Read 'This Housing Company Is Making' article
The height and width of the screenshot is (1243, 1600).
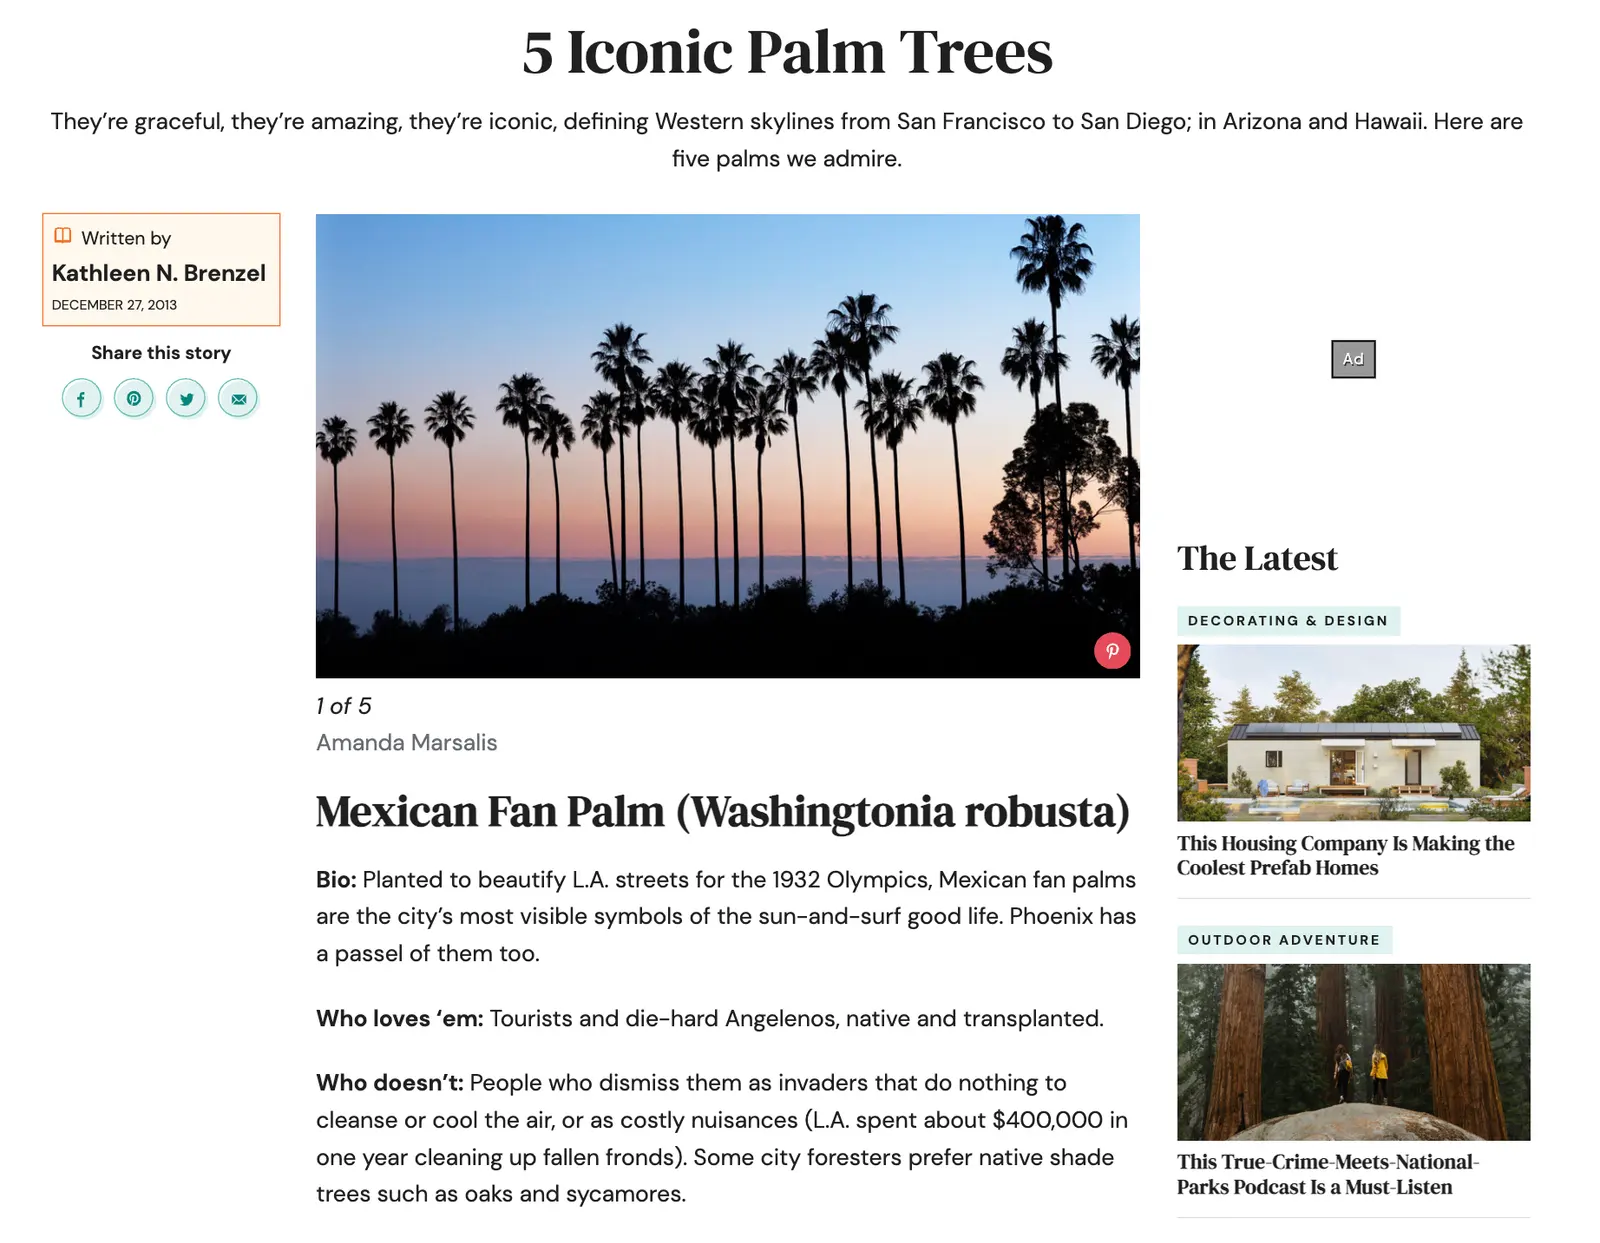pyautogui.click(x=1346, y=856)
